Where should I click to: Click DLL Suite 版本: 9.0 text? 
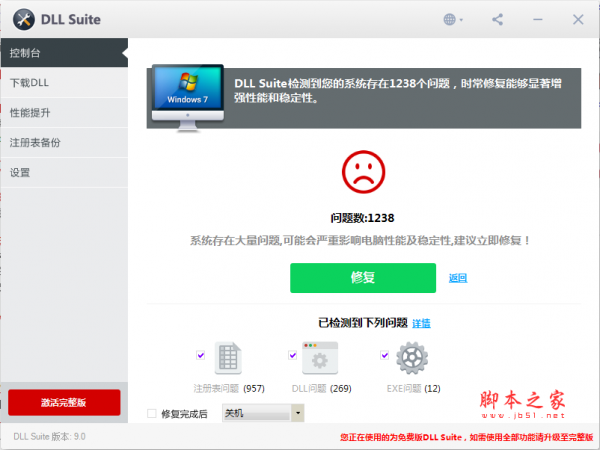click(49, 437)
